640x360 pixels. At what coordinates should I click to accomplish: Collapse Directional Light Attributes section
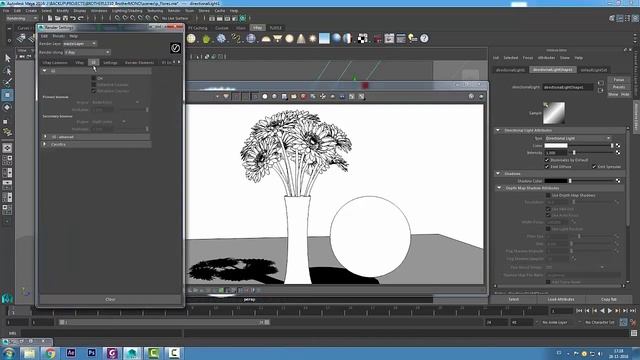[498, 130]
